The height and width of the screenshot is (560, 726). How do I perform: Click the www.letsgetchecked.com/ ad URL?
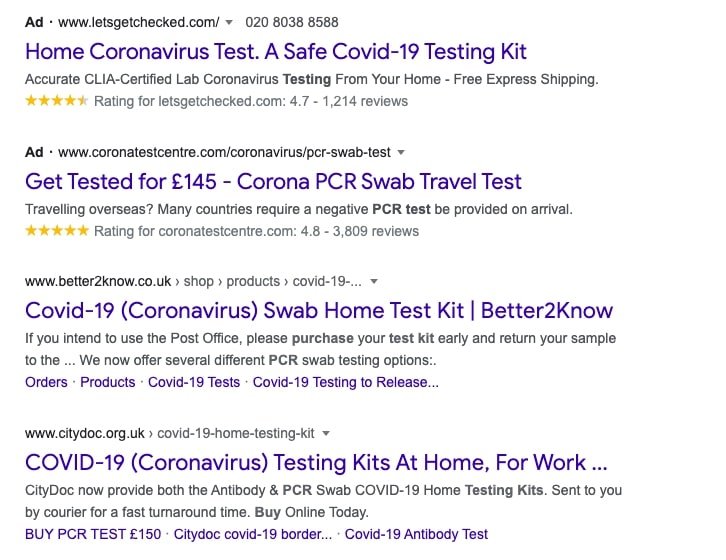138,22
